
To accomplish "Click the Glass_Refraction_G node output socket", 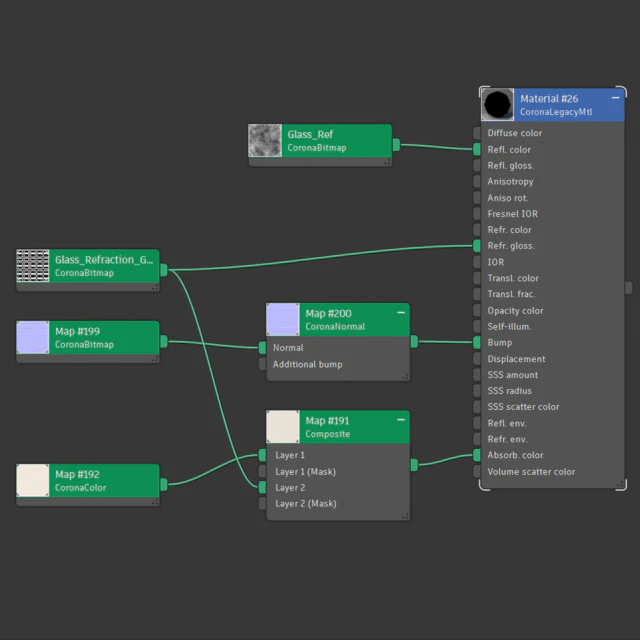I will [164, 270].
